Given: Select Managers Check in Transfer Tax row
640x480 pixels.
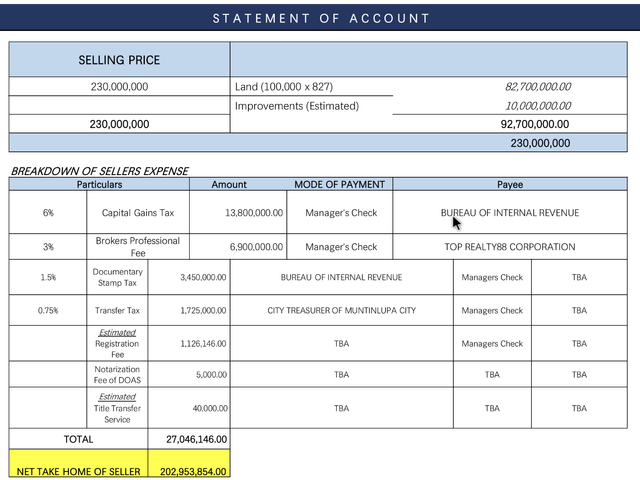Looking at the screenshot, I should (x=492, y=310).
